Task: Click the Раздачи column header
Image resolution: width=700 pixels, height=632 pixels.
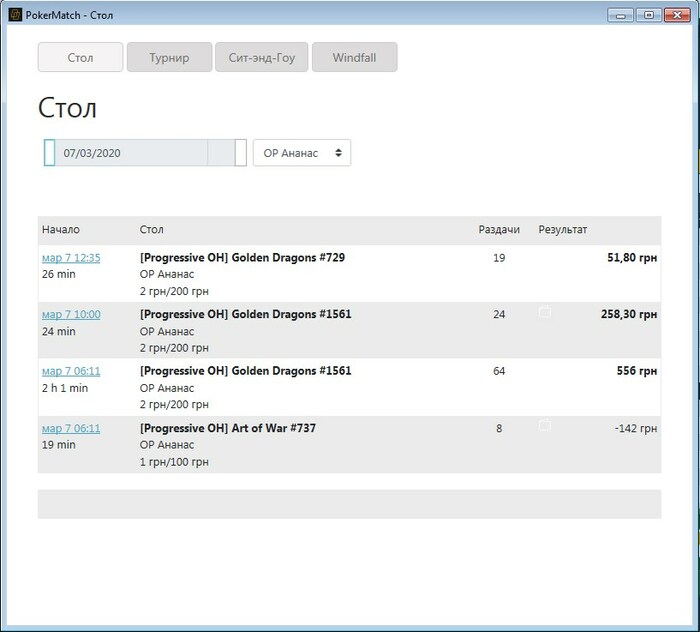Action: 499,229
